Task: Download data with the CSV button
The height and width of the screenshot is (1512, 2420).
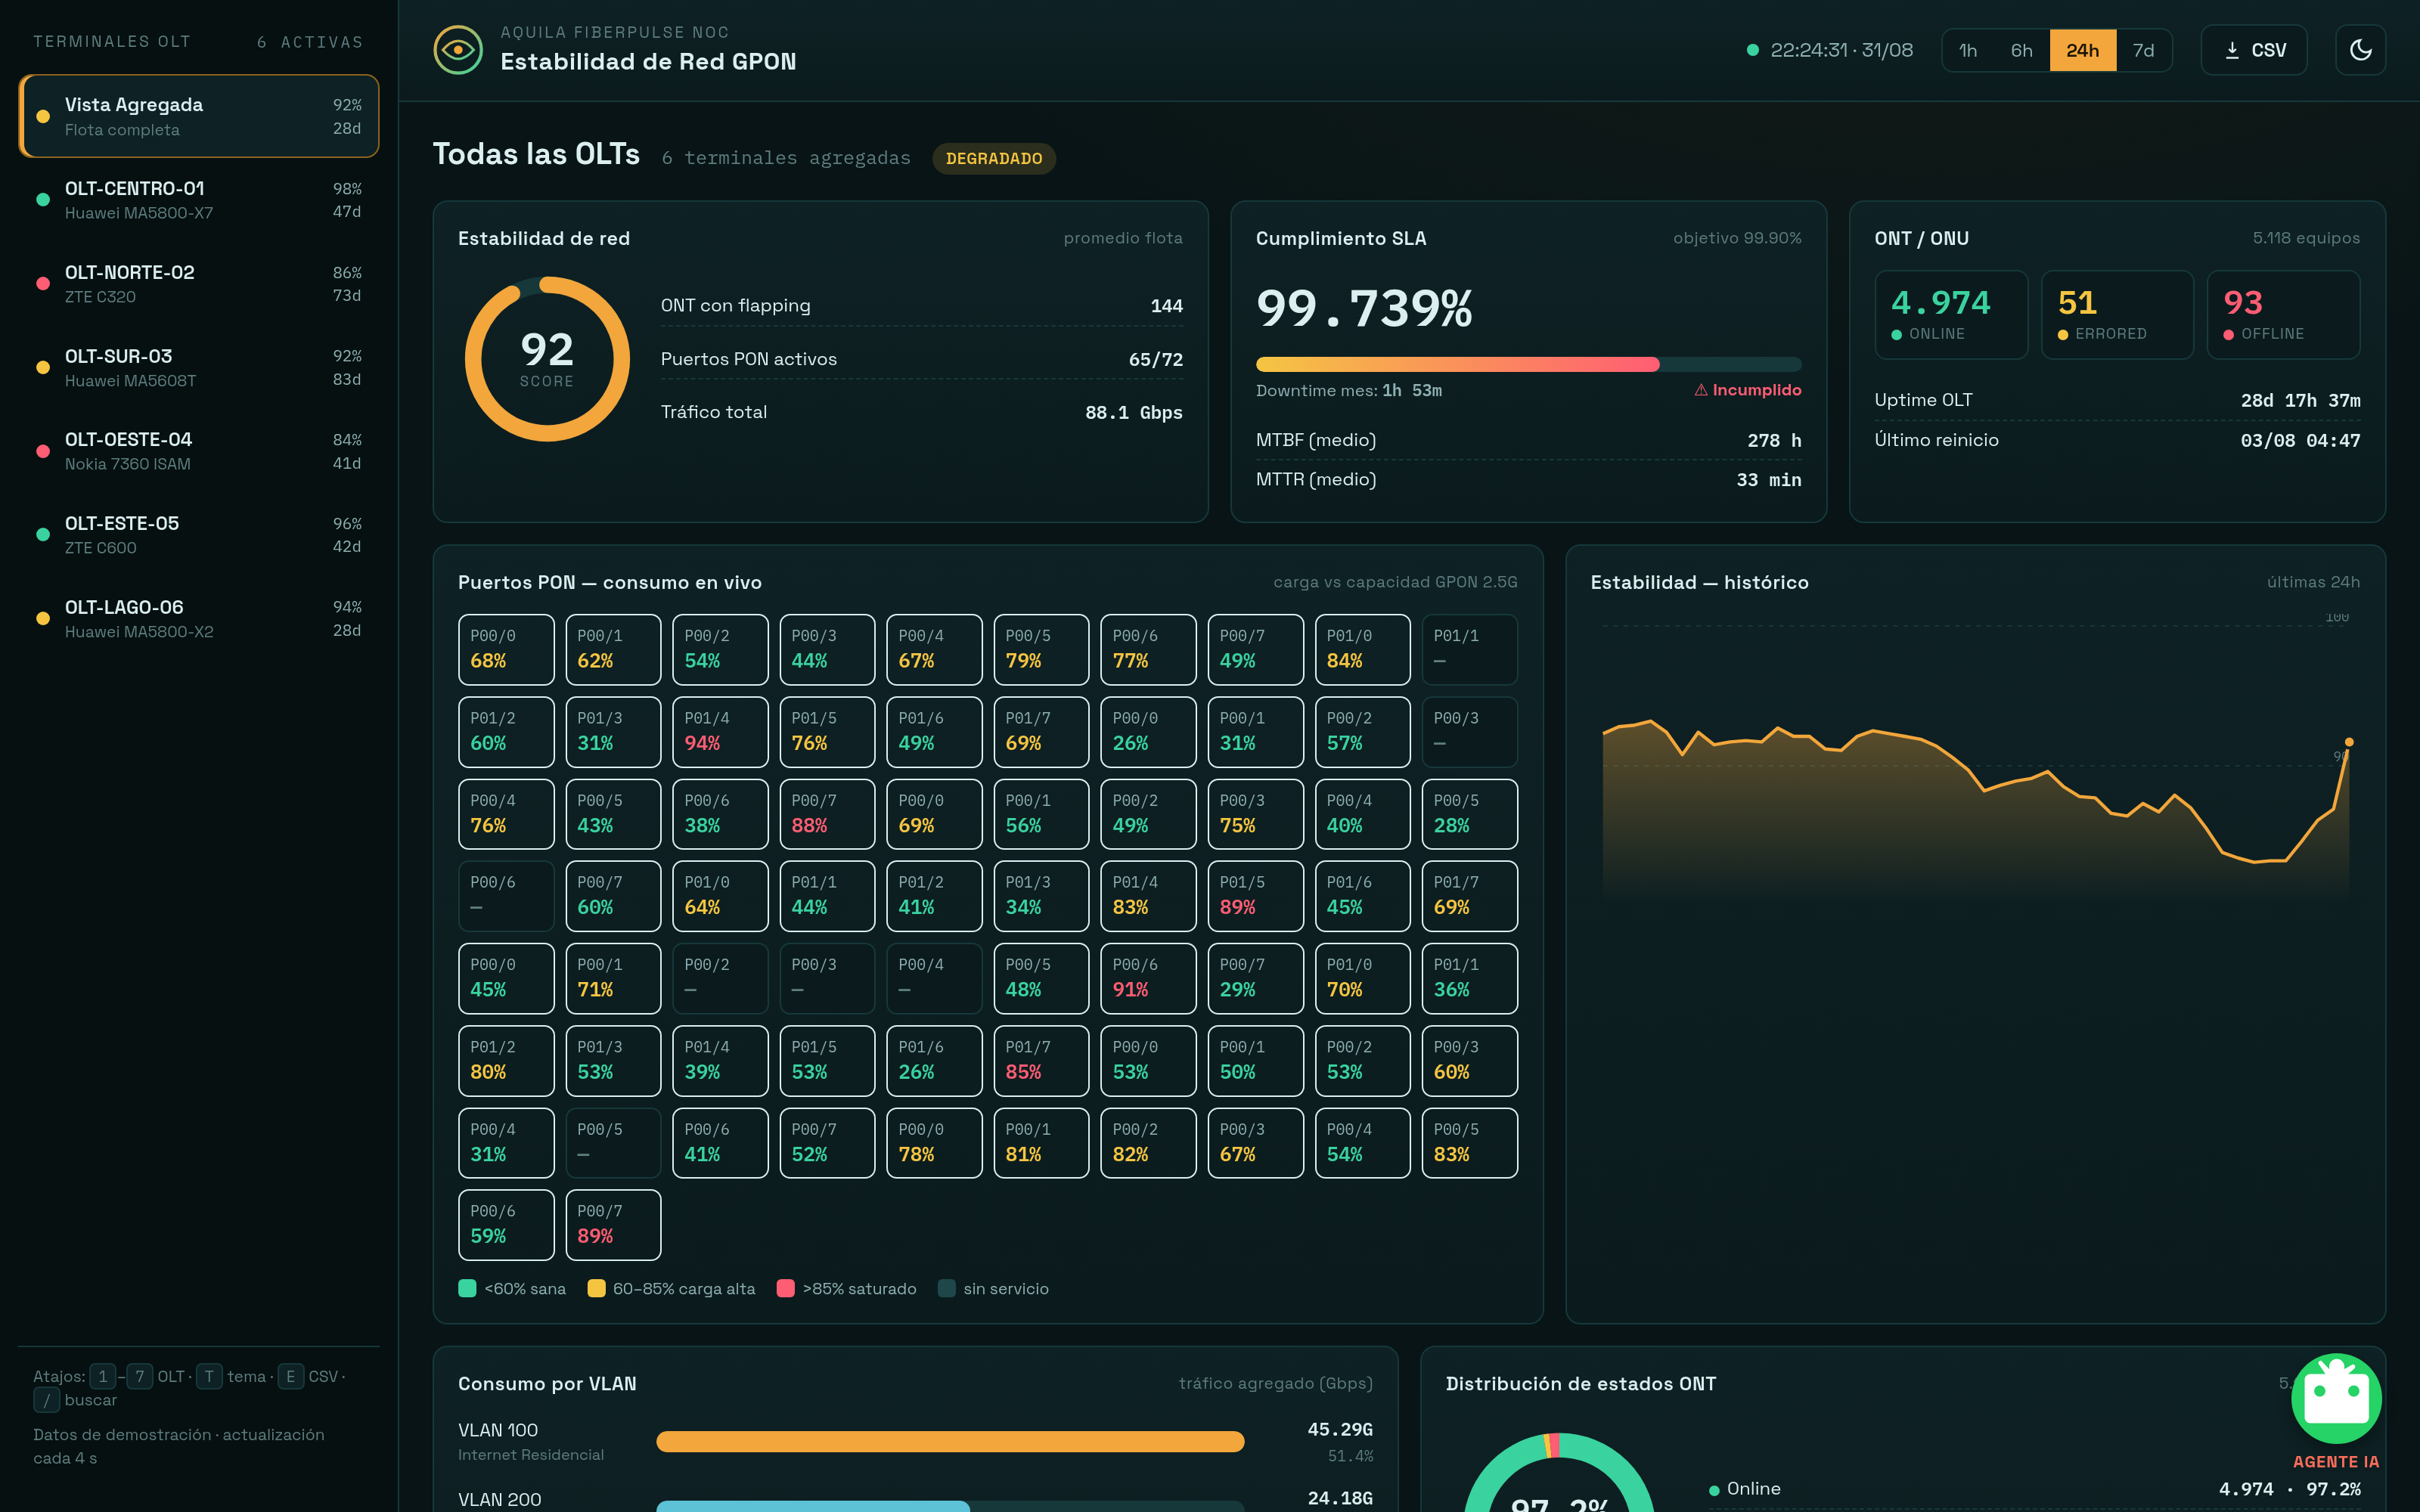Action: click(2254, 50)
